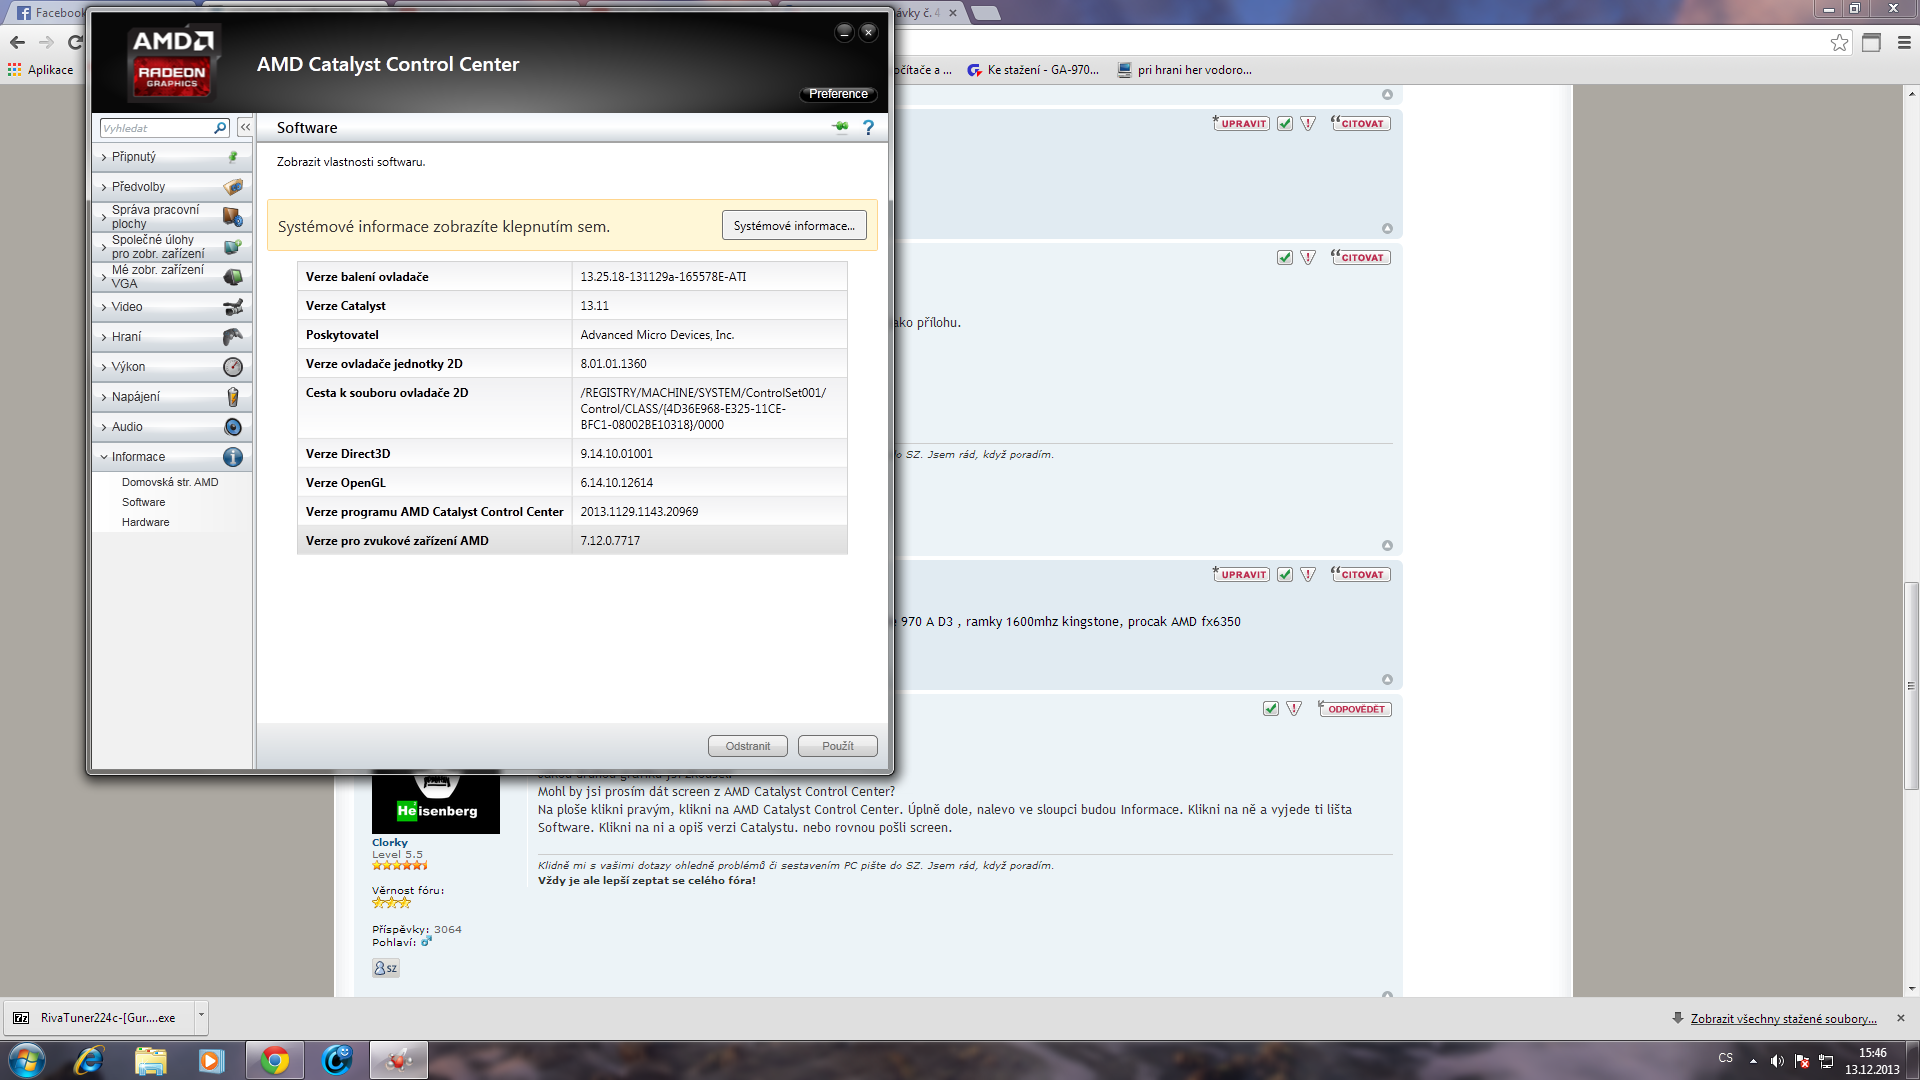Click Zobrazit všechny stažené soubory link
The height and width of the screenshot is (1080, 1920).
tap(1783, 1018)
